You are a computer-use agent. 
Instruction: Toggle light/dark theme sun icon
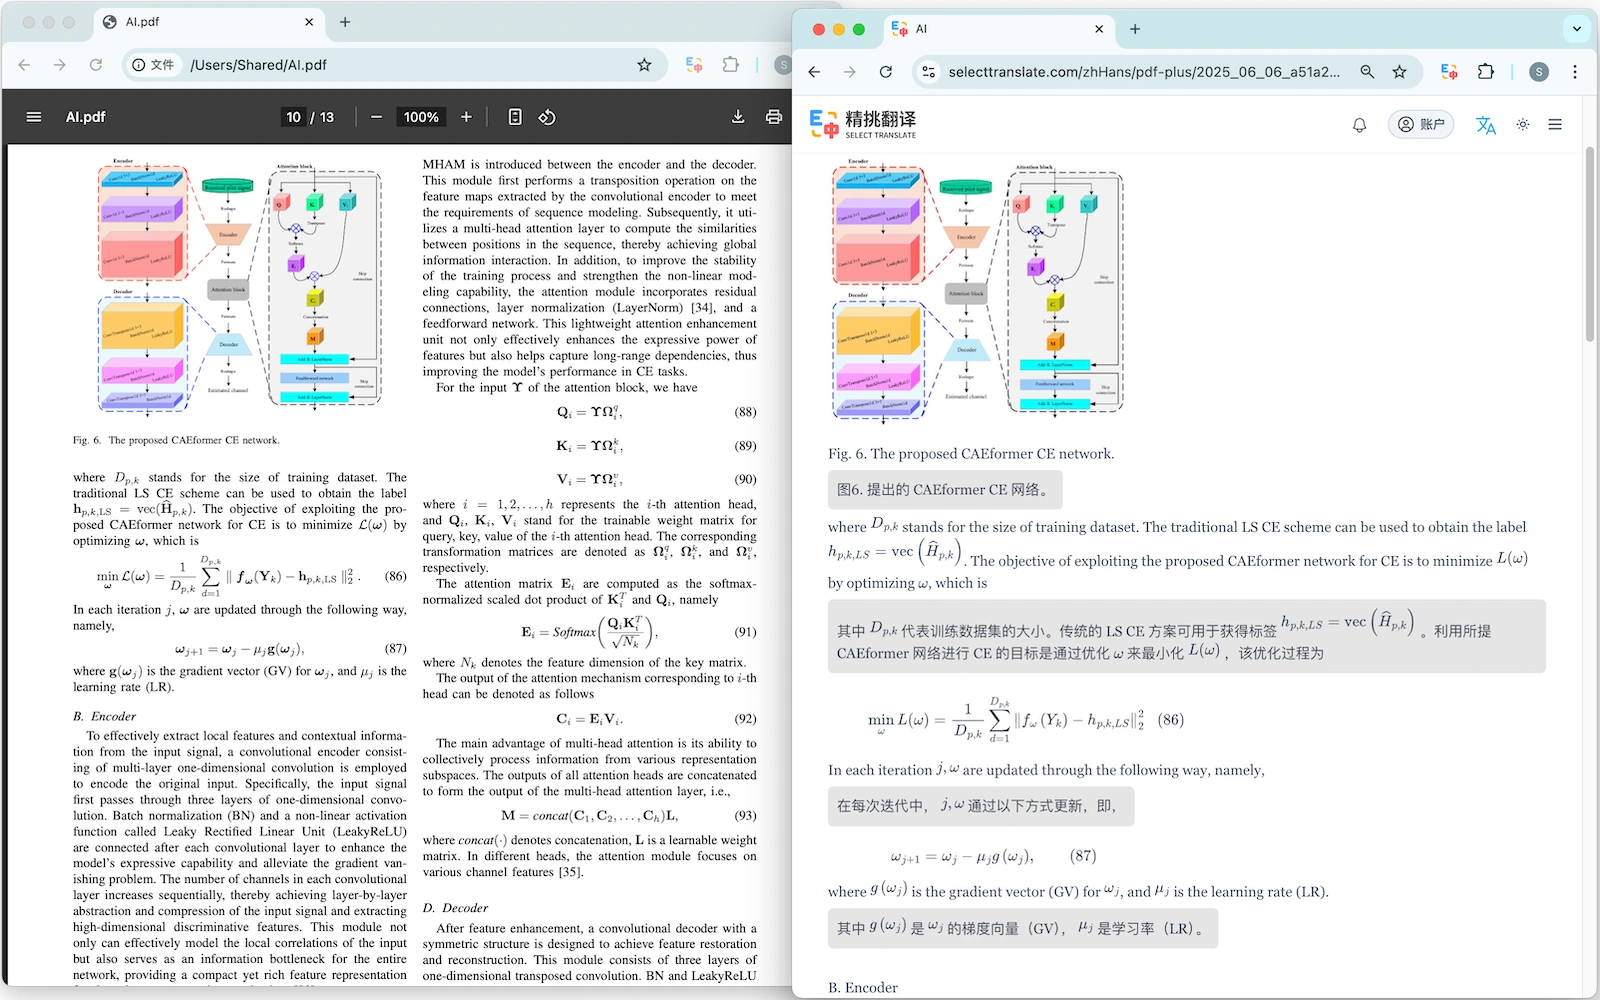(x=1523, y=125)
